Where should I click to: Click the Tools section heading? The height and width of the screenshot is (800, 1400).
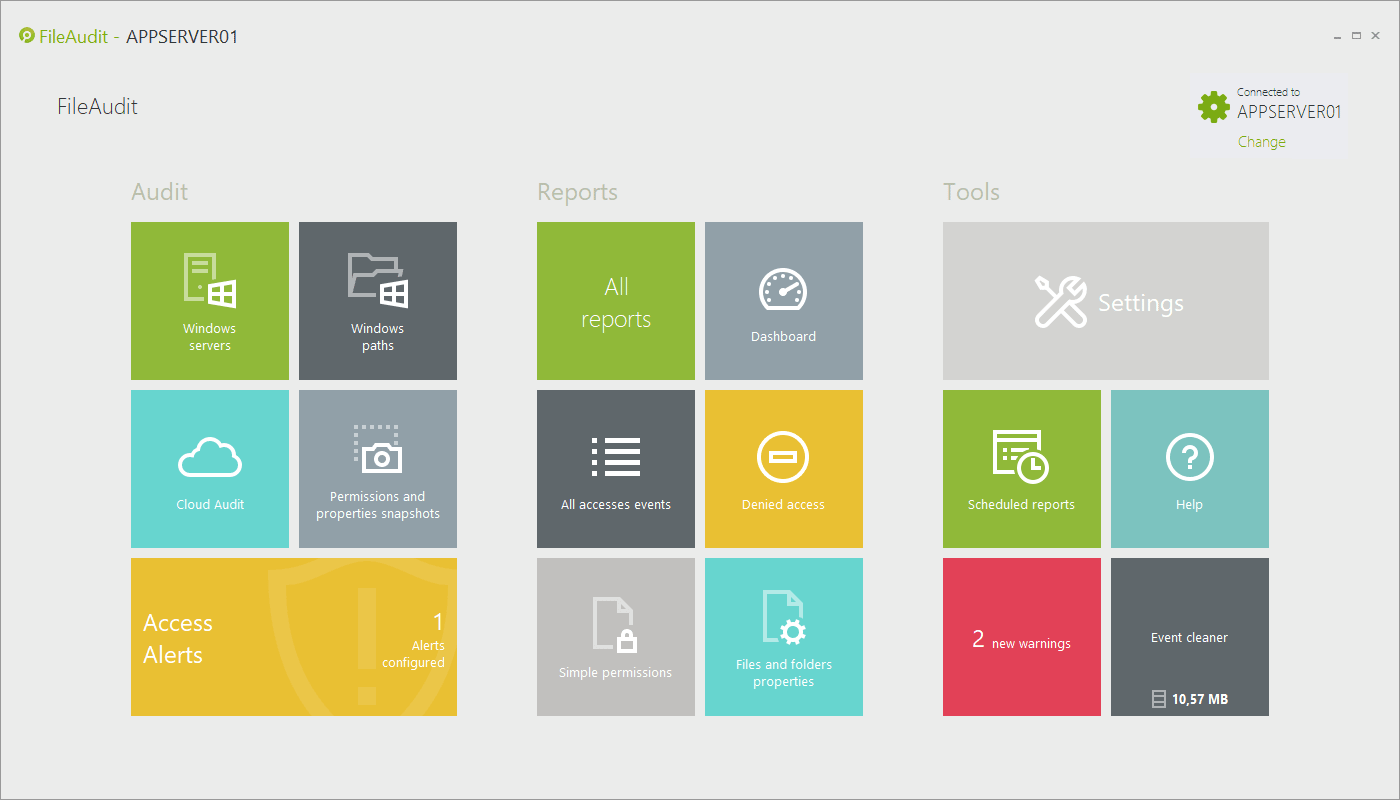click(x=971, y=192)
